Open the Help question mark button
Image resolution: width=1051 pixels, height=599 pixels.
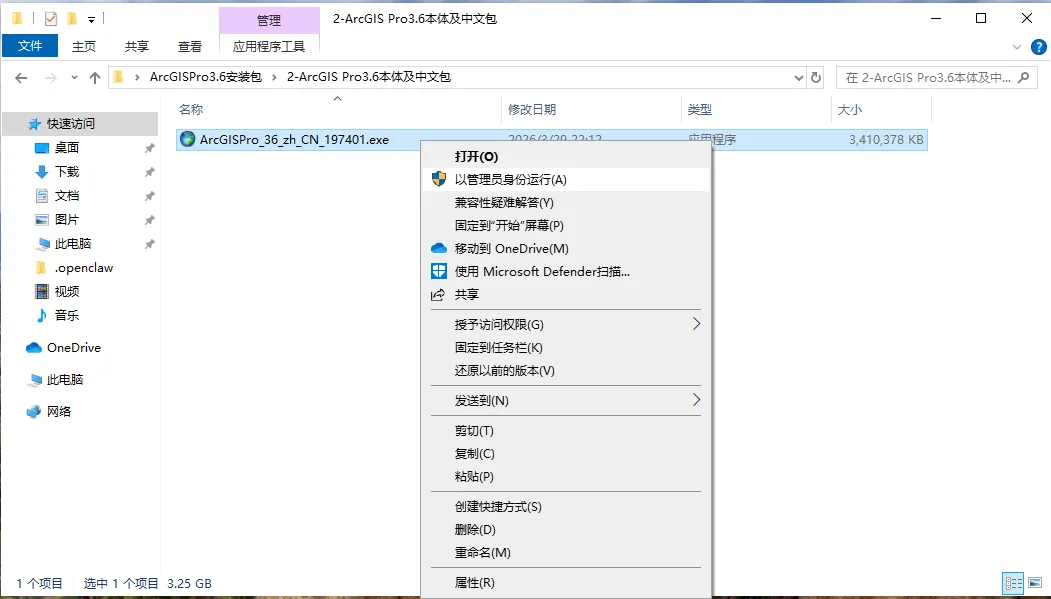1039,47
